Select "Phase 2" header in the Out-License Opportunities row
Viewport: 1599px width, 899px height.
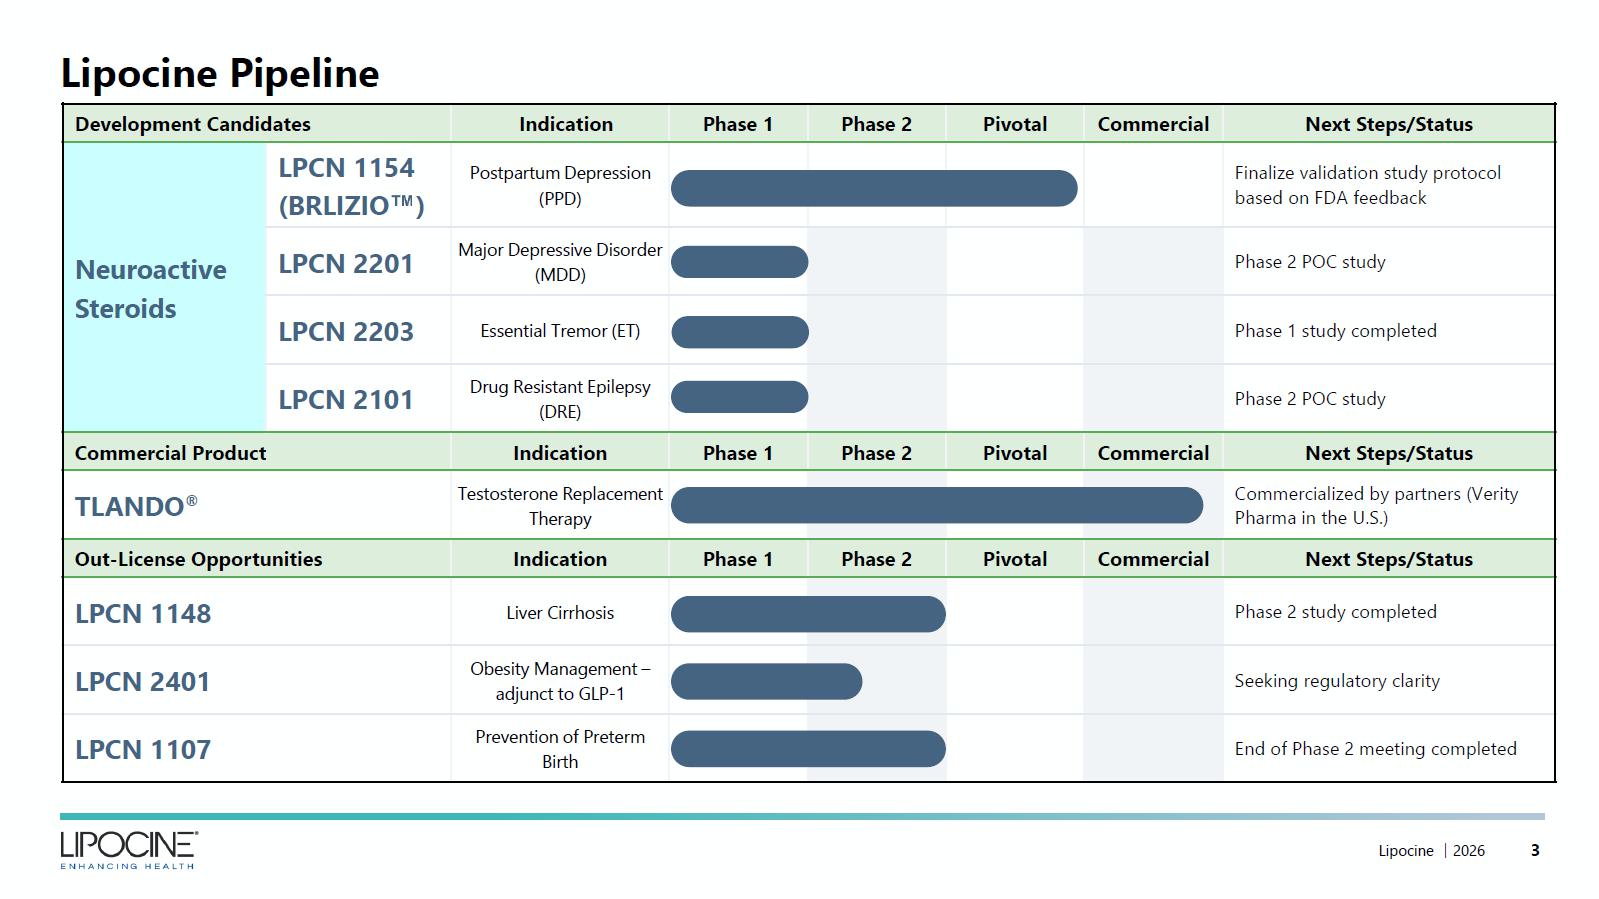(876, 559)
